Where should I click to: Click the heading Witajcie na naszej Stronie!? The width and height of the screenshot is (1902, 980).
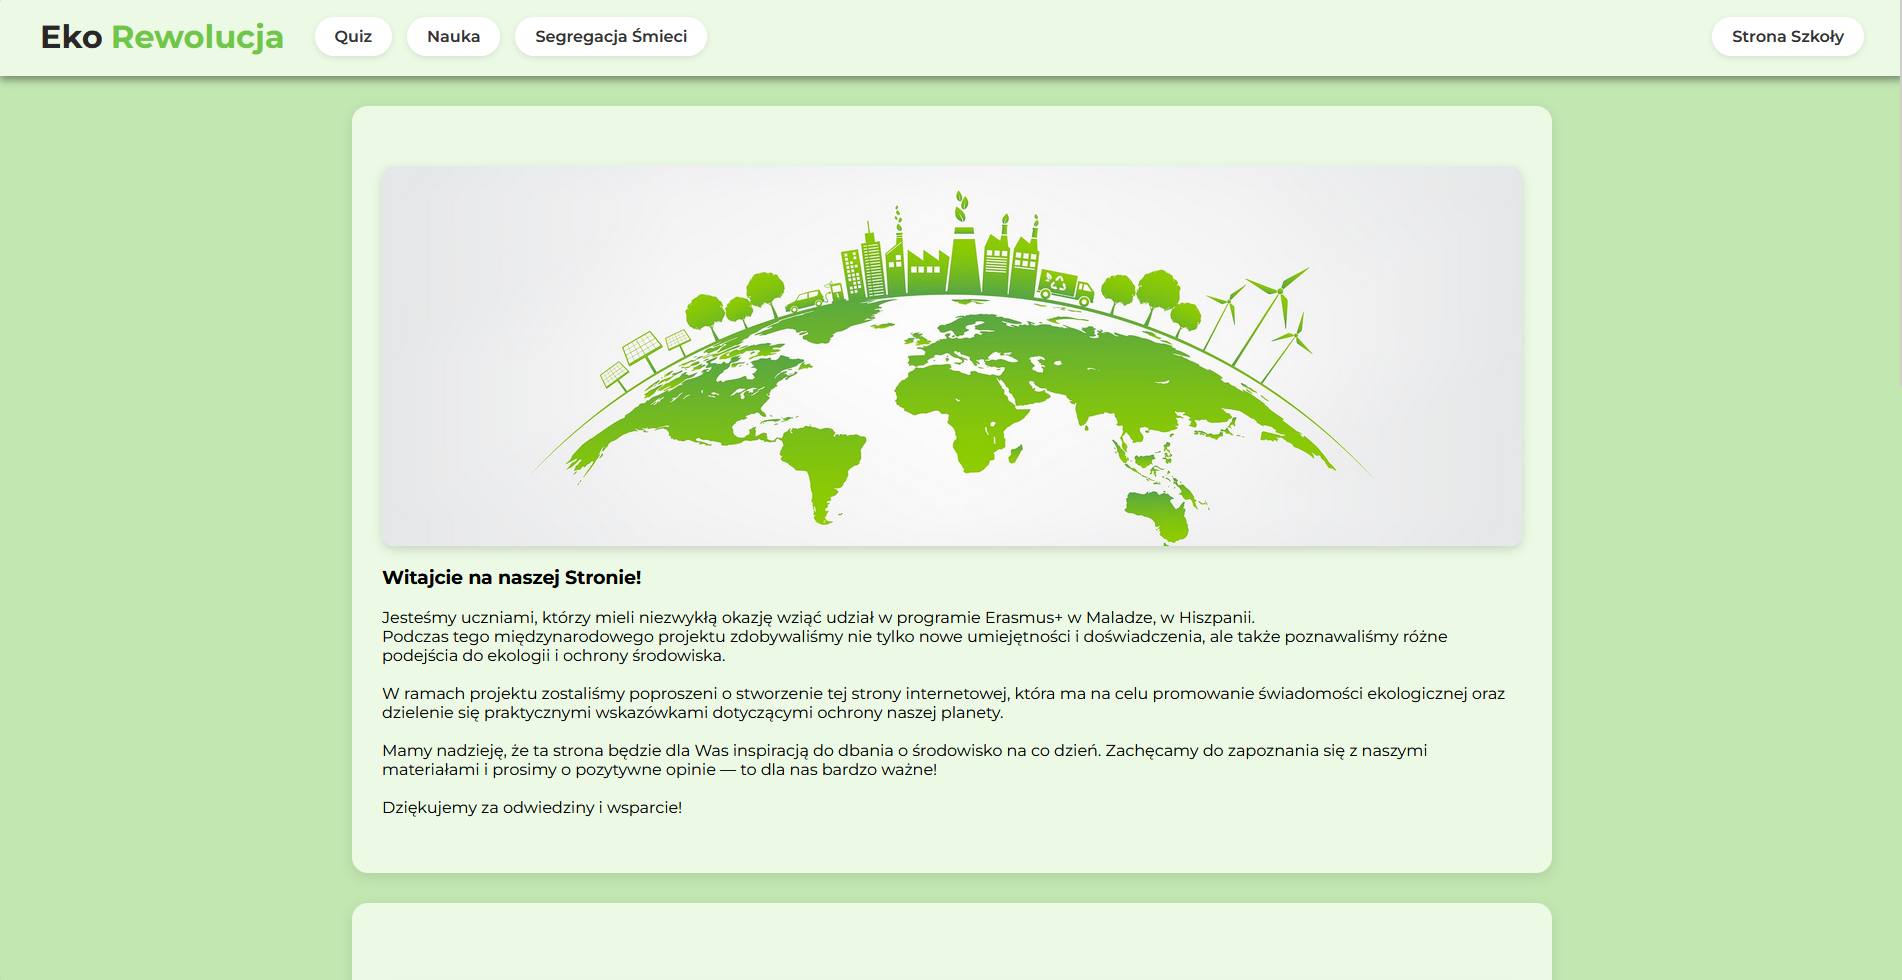click(x=511, y=577)
